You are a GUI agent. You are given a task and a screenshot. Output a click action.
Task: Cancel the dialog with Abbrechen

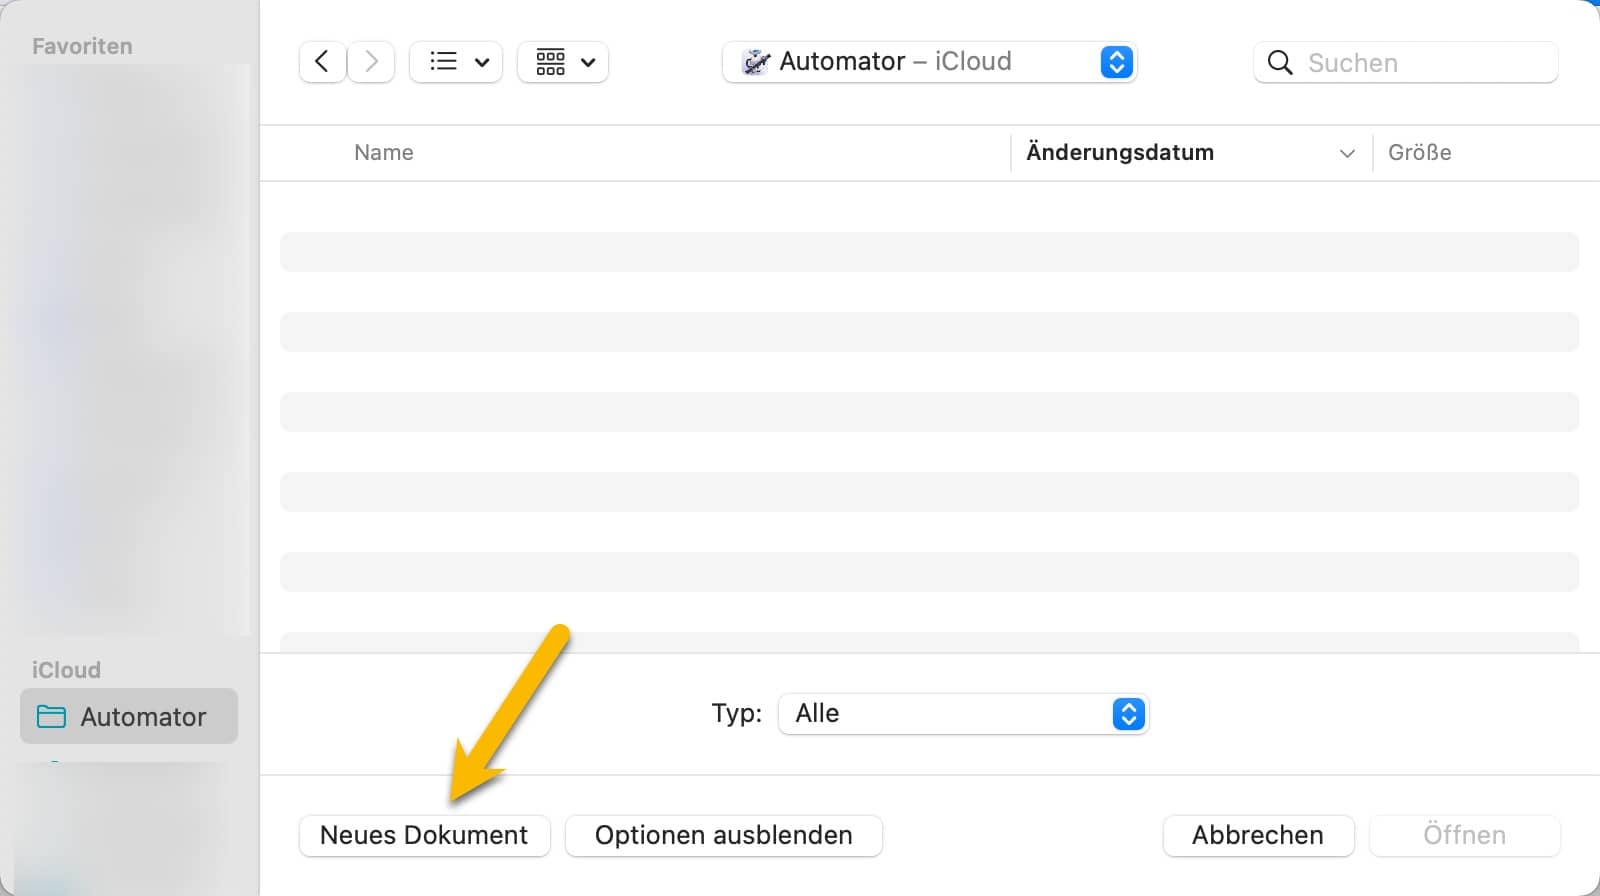point(1258,835)
